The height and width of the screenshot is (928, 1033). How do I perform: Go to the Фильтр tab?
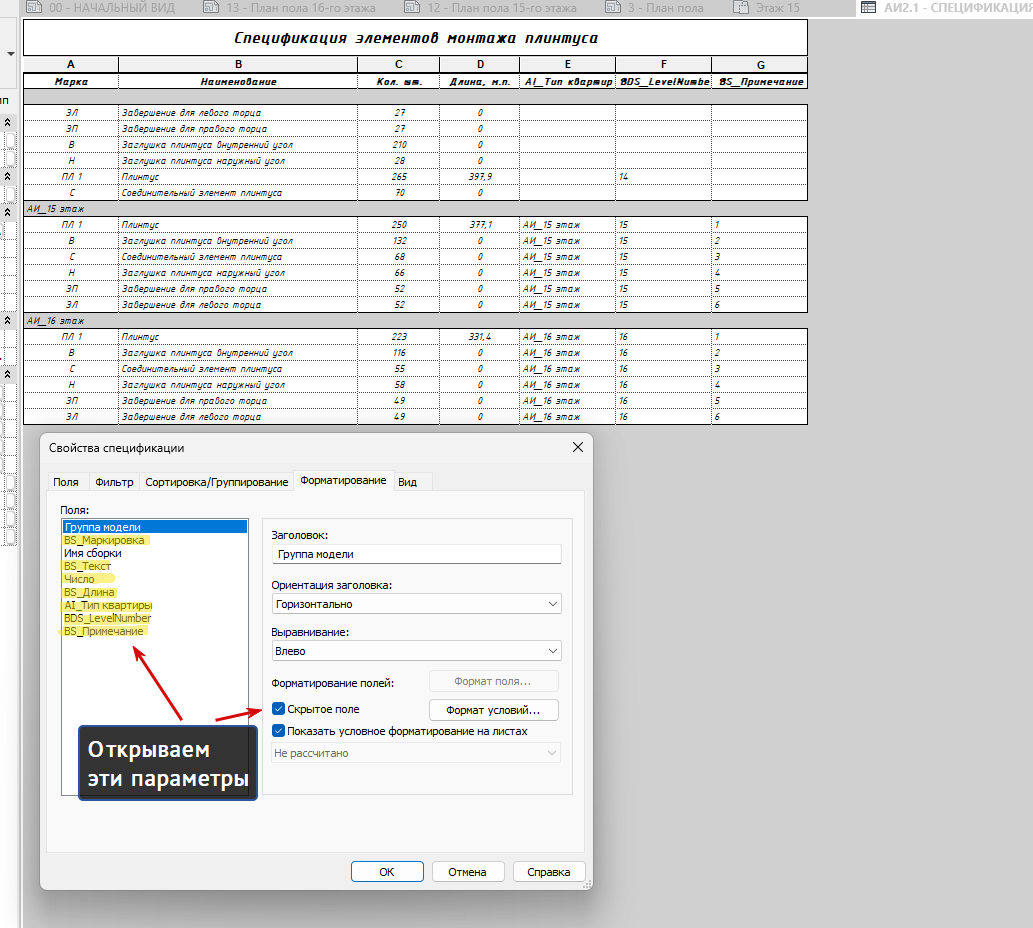(114, 482)
